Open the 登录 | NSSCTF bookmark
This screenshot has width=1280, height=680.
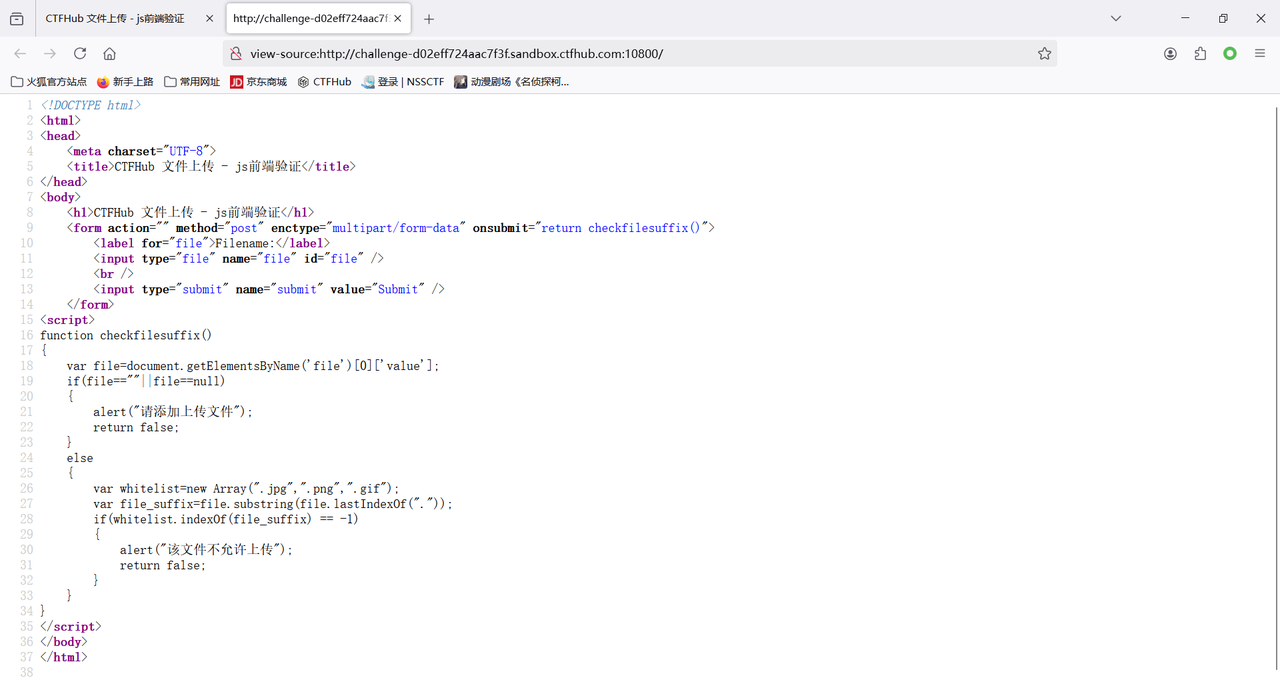click(x=402, y=82)
